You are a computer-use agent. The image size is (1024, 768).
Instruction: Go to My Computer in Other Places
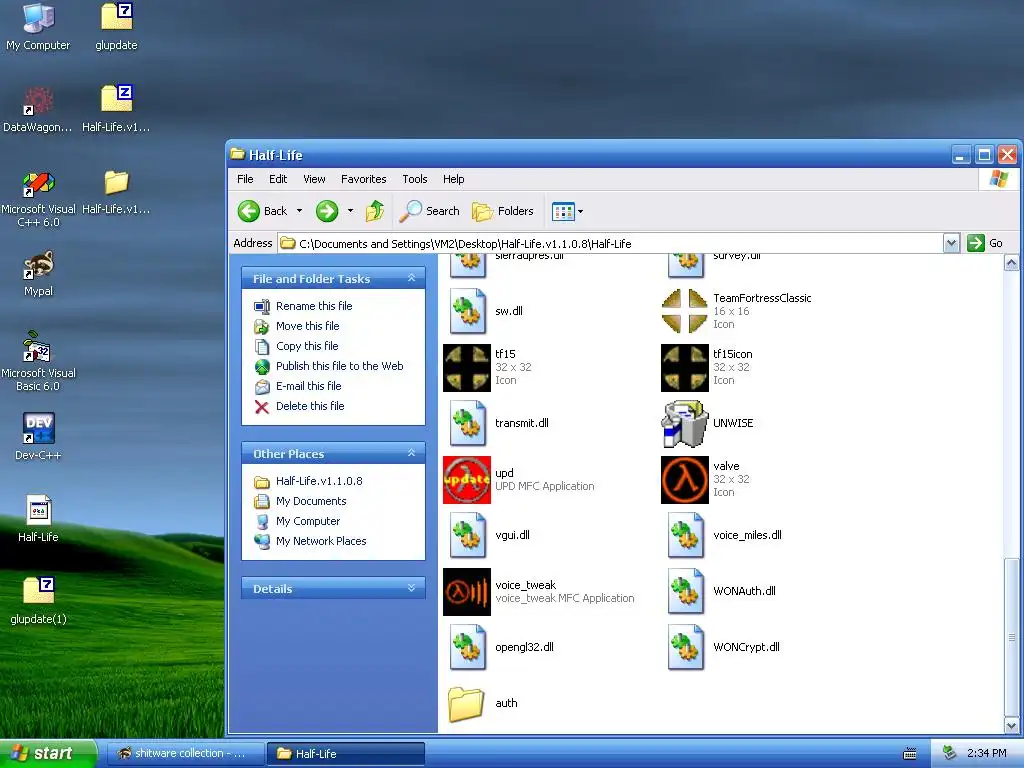(x=308, y=521)
